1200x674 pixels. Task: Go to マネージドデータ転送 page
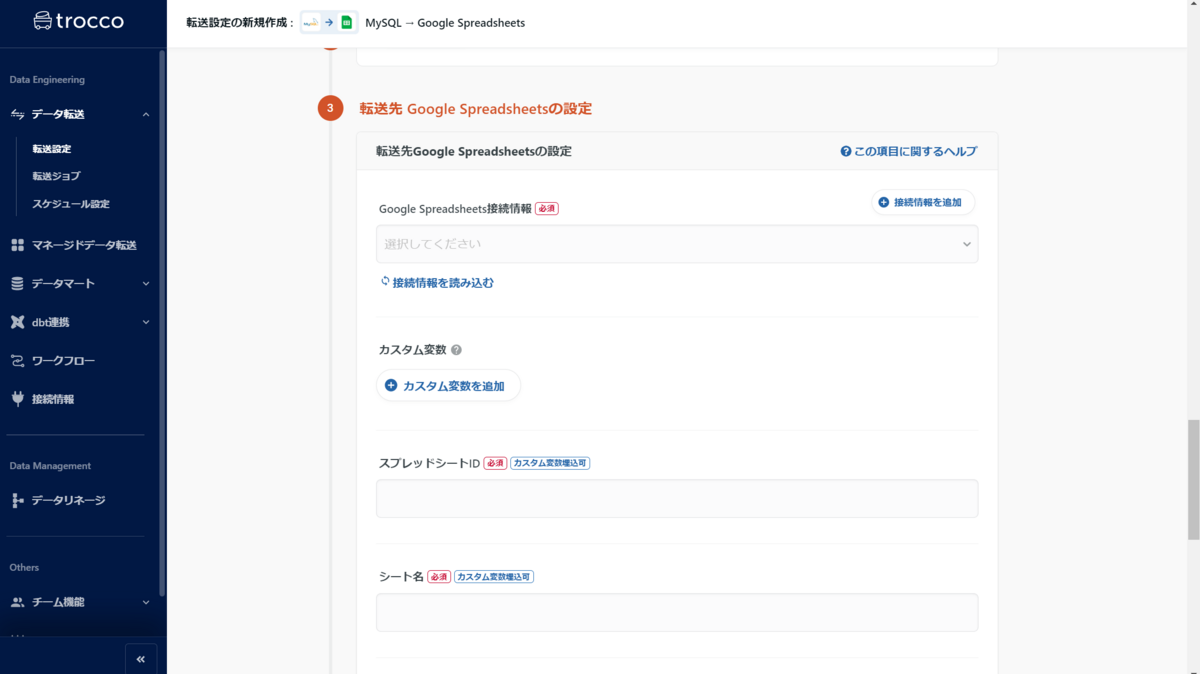pyautogui.click(x=84, y=245)
